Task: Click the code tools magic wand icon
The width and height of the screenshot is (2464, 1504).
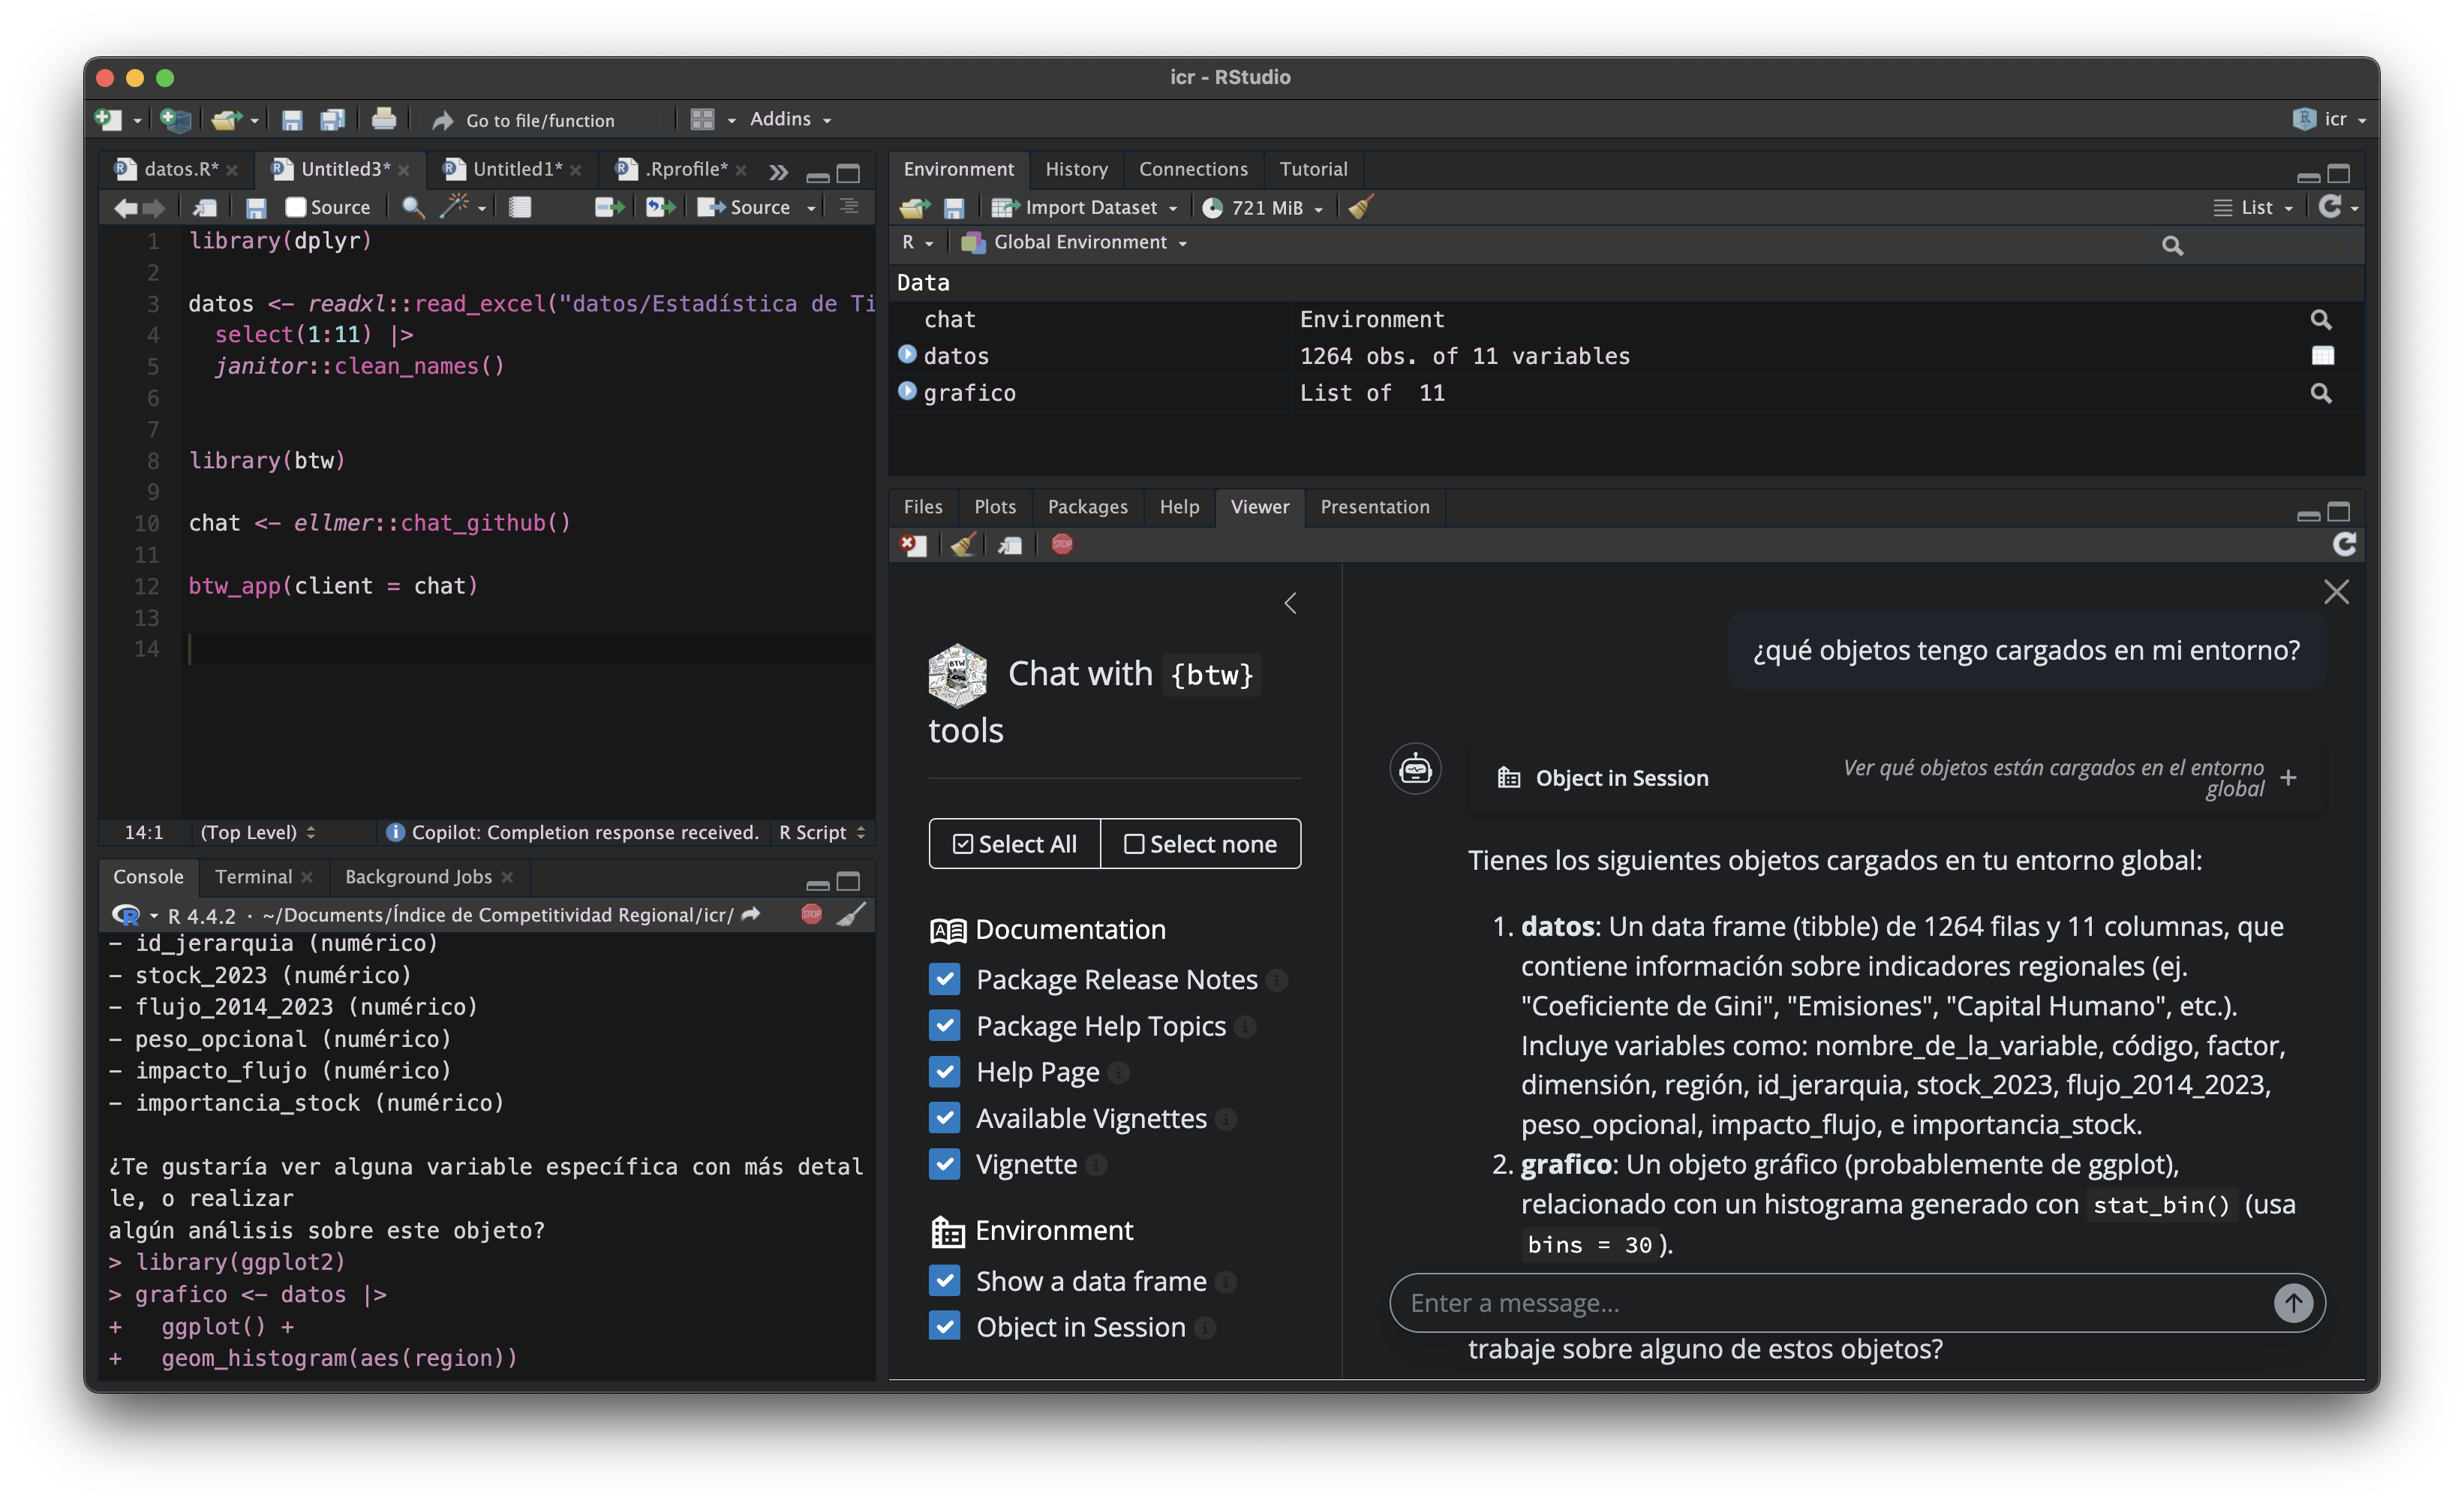Action: [x=455, y=207]
